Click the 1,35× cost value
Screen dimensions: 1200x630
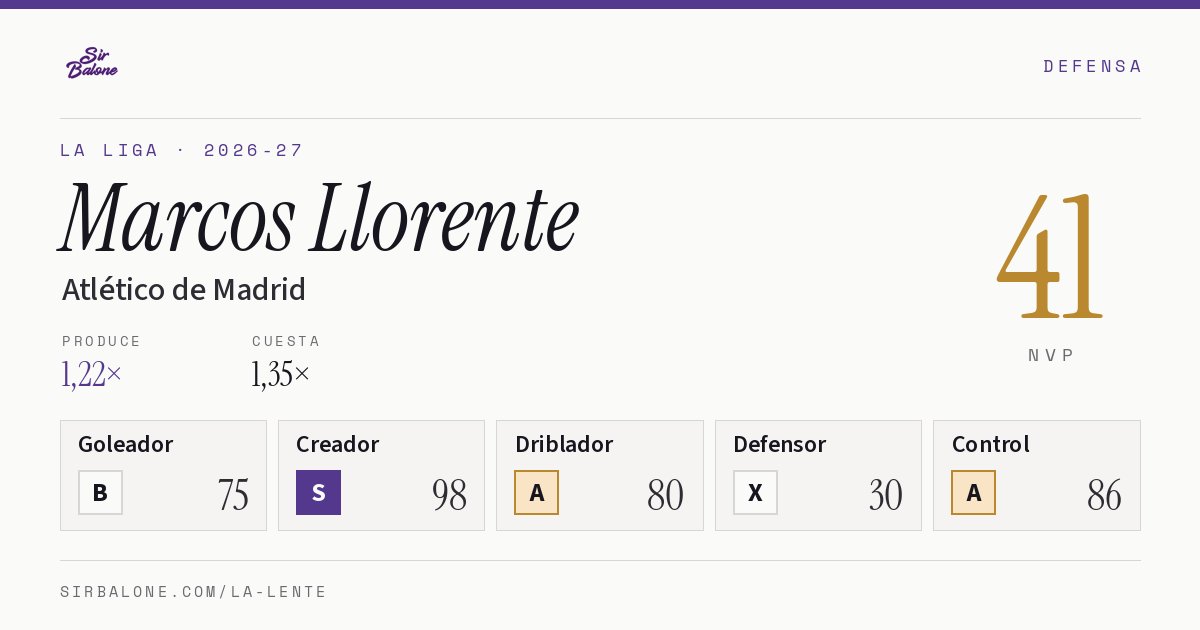click(x=281, y=374)
